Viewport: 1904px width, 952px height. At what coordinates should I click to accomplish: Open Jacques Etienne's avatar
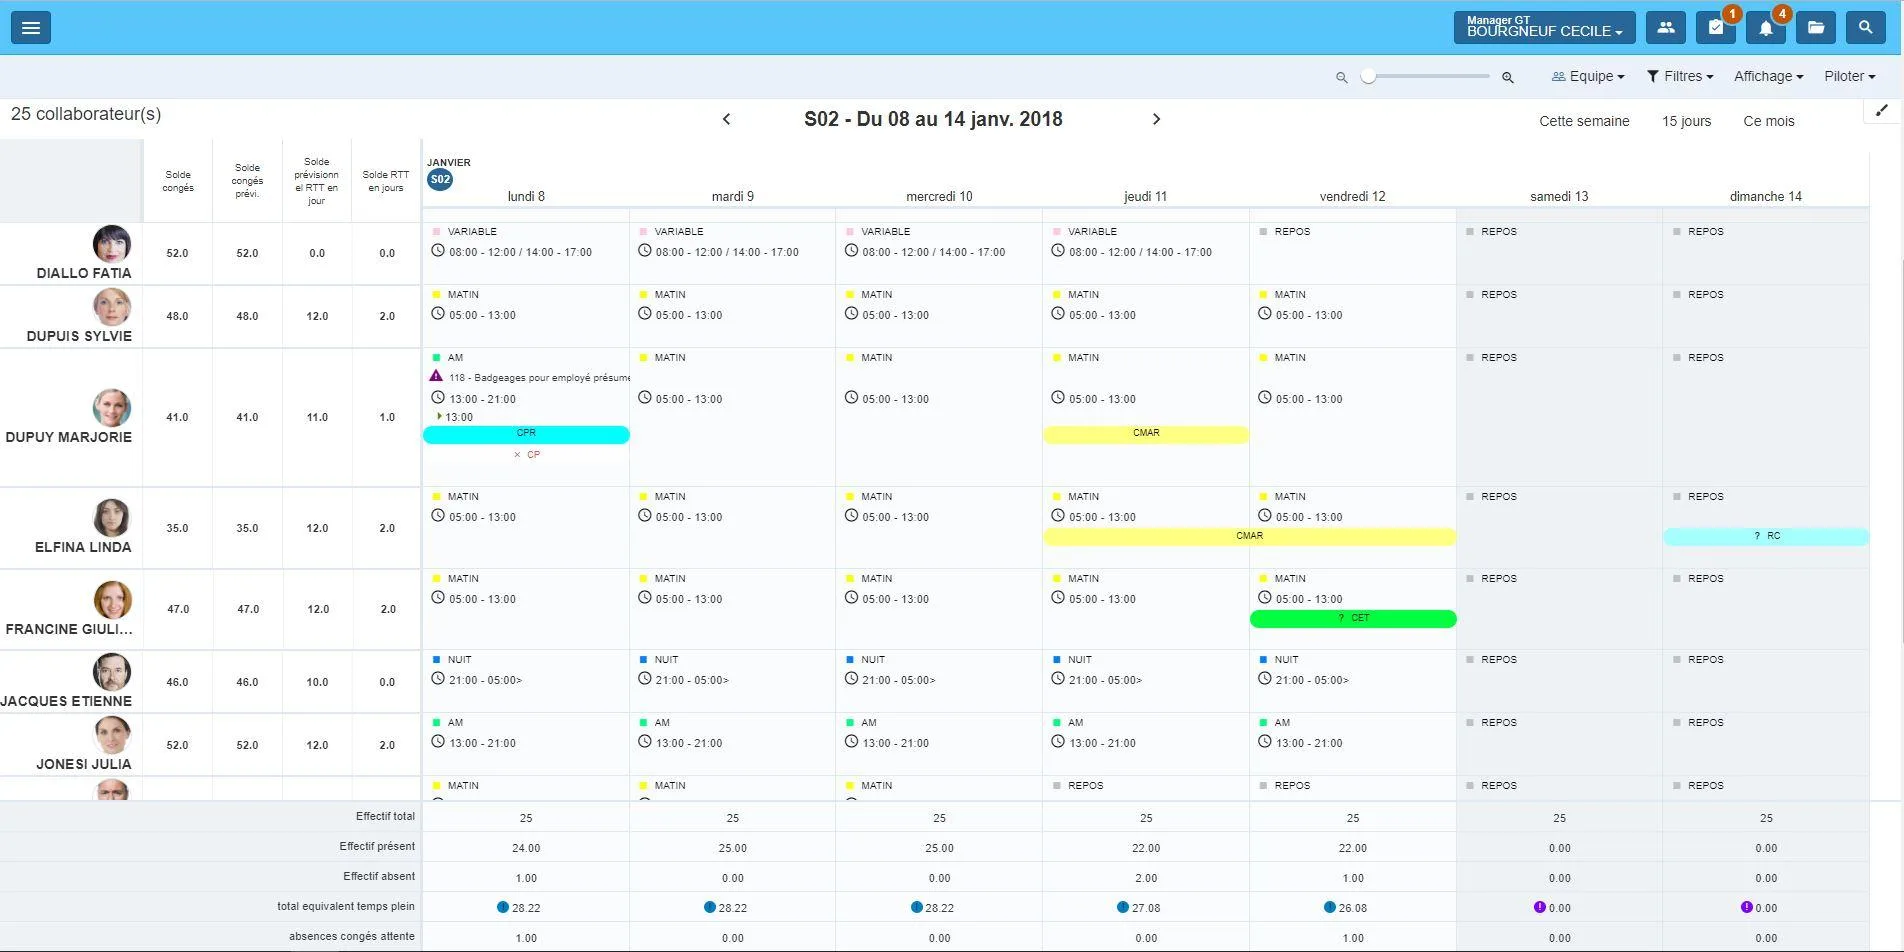[112, 673]
